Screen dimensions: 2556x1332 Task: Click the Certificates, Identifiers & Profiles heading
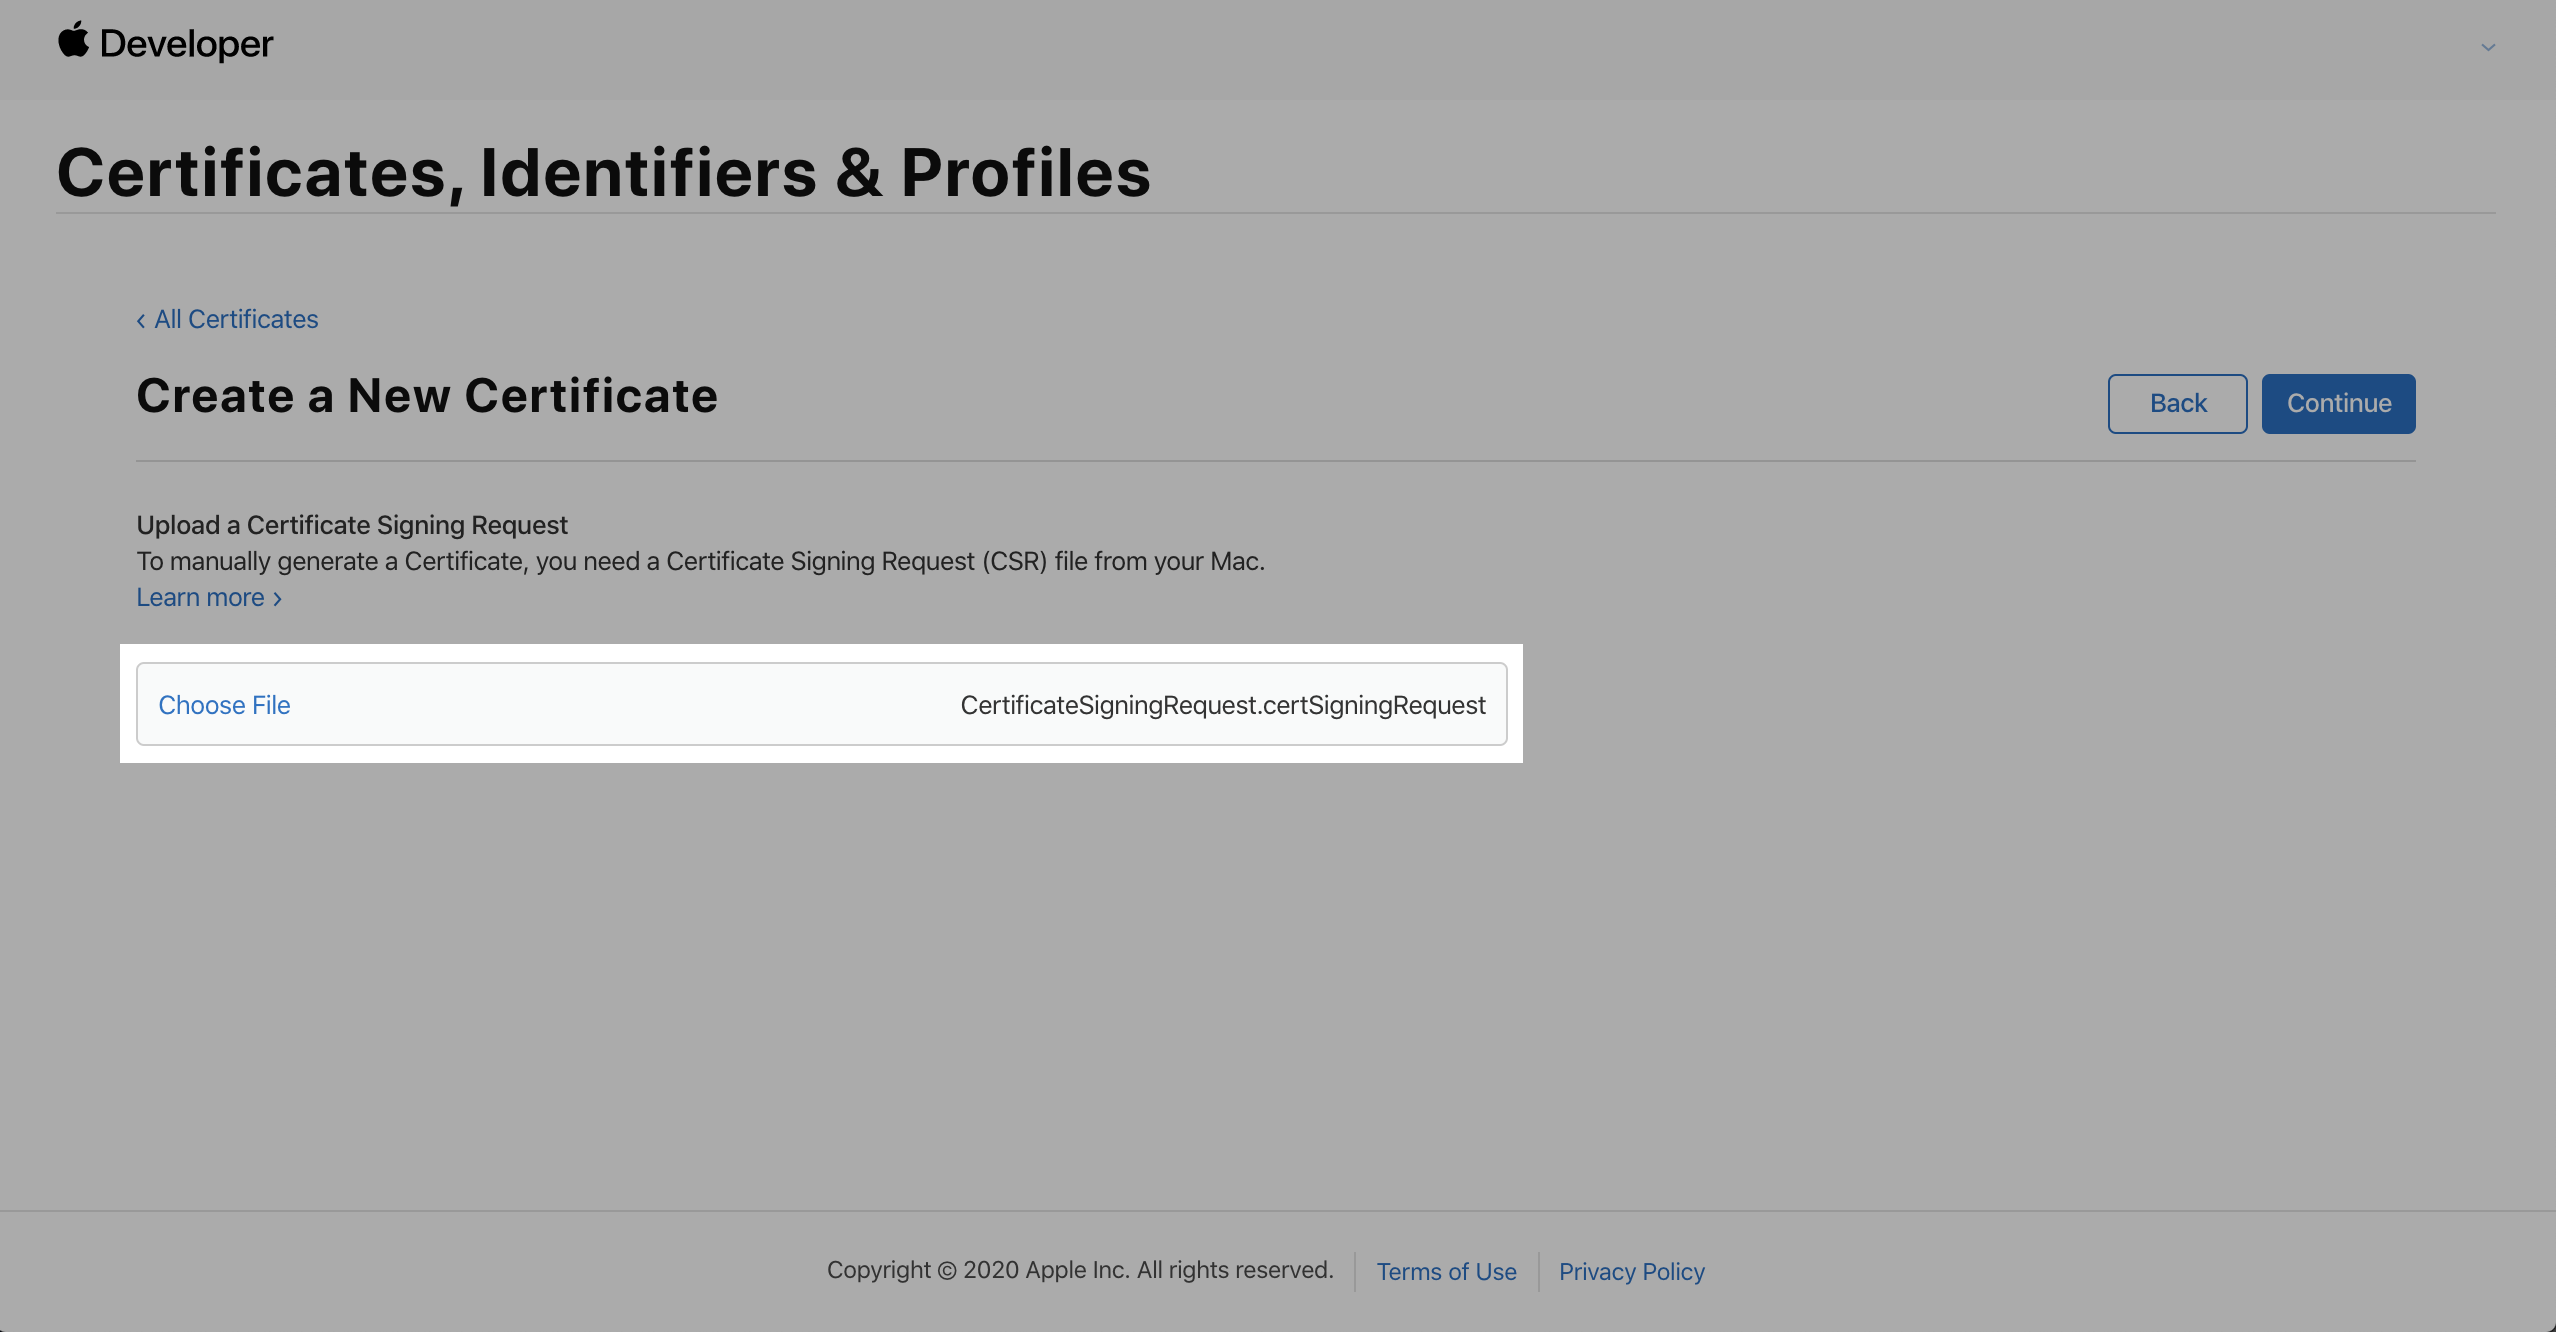coord(604,172)
